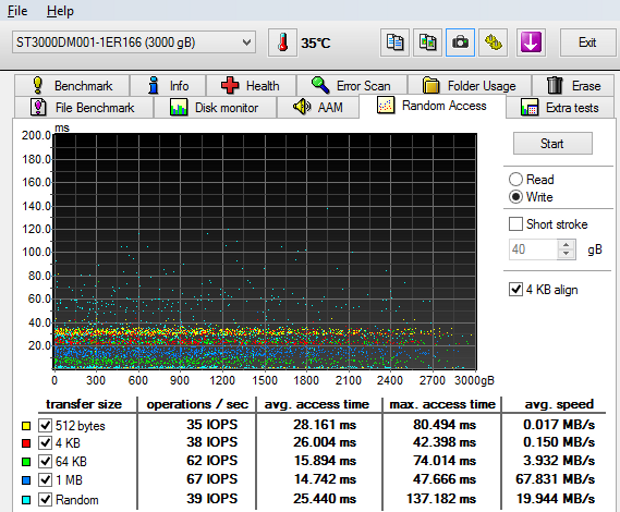This screenshot has width=620, height=512.
Task: Click the camera save screenshot icon
Action: 460,42
